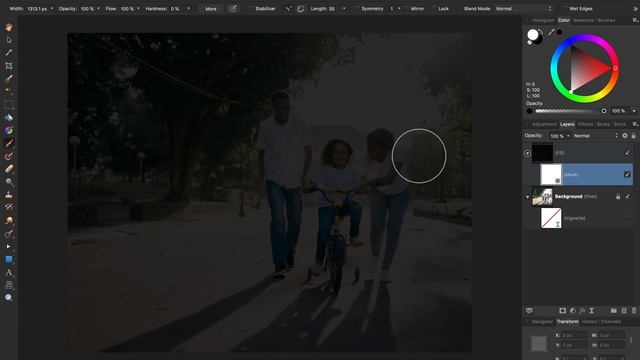640x360 pixels.
Task: Open the layer blend mode Normal dropdown
Action: coord(596,136)
